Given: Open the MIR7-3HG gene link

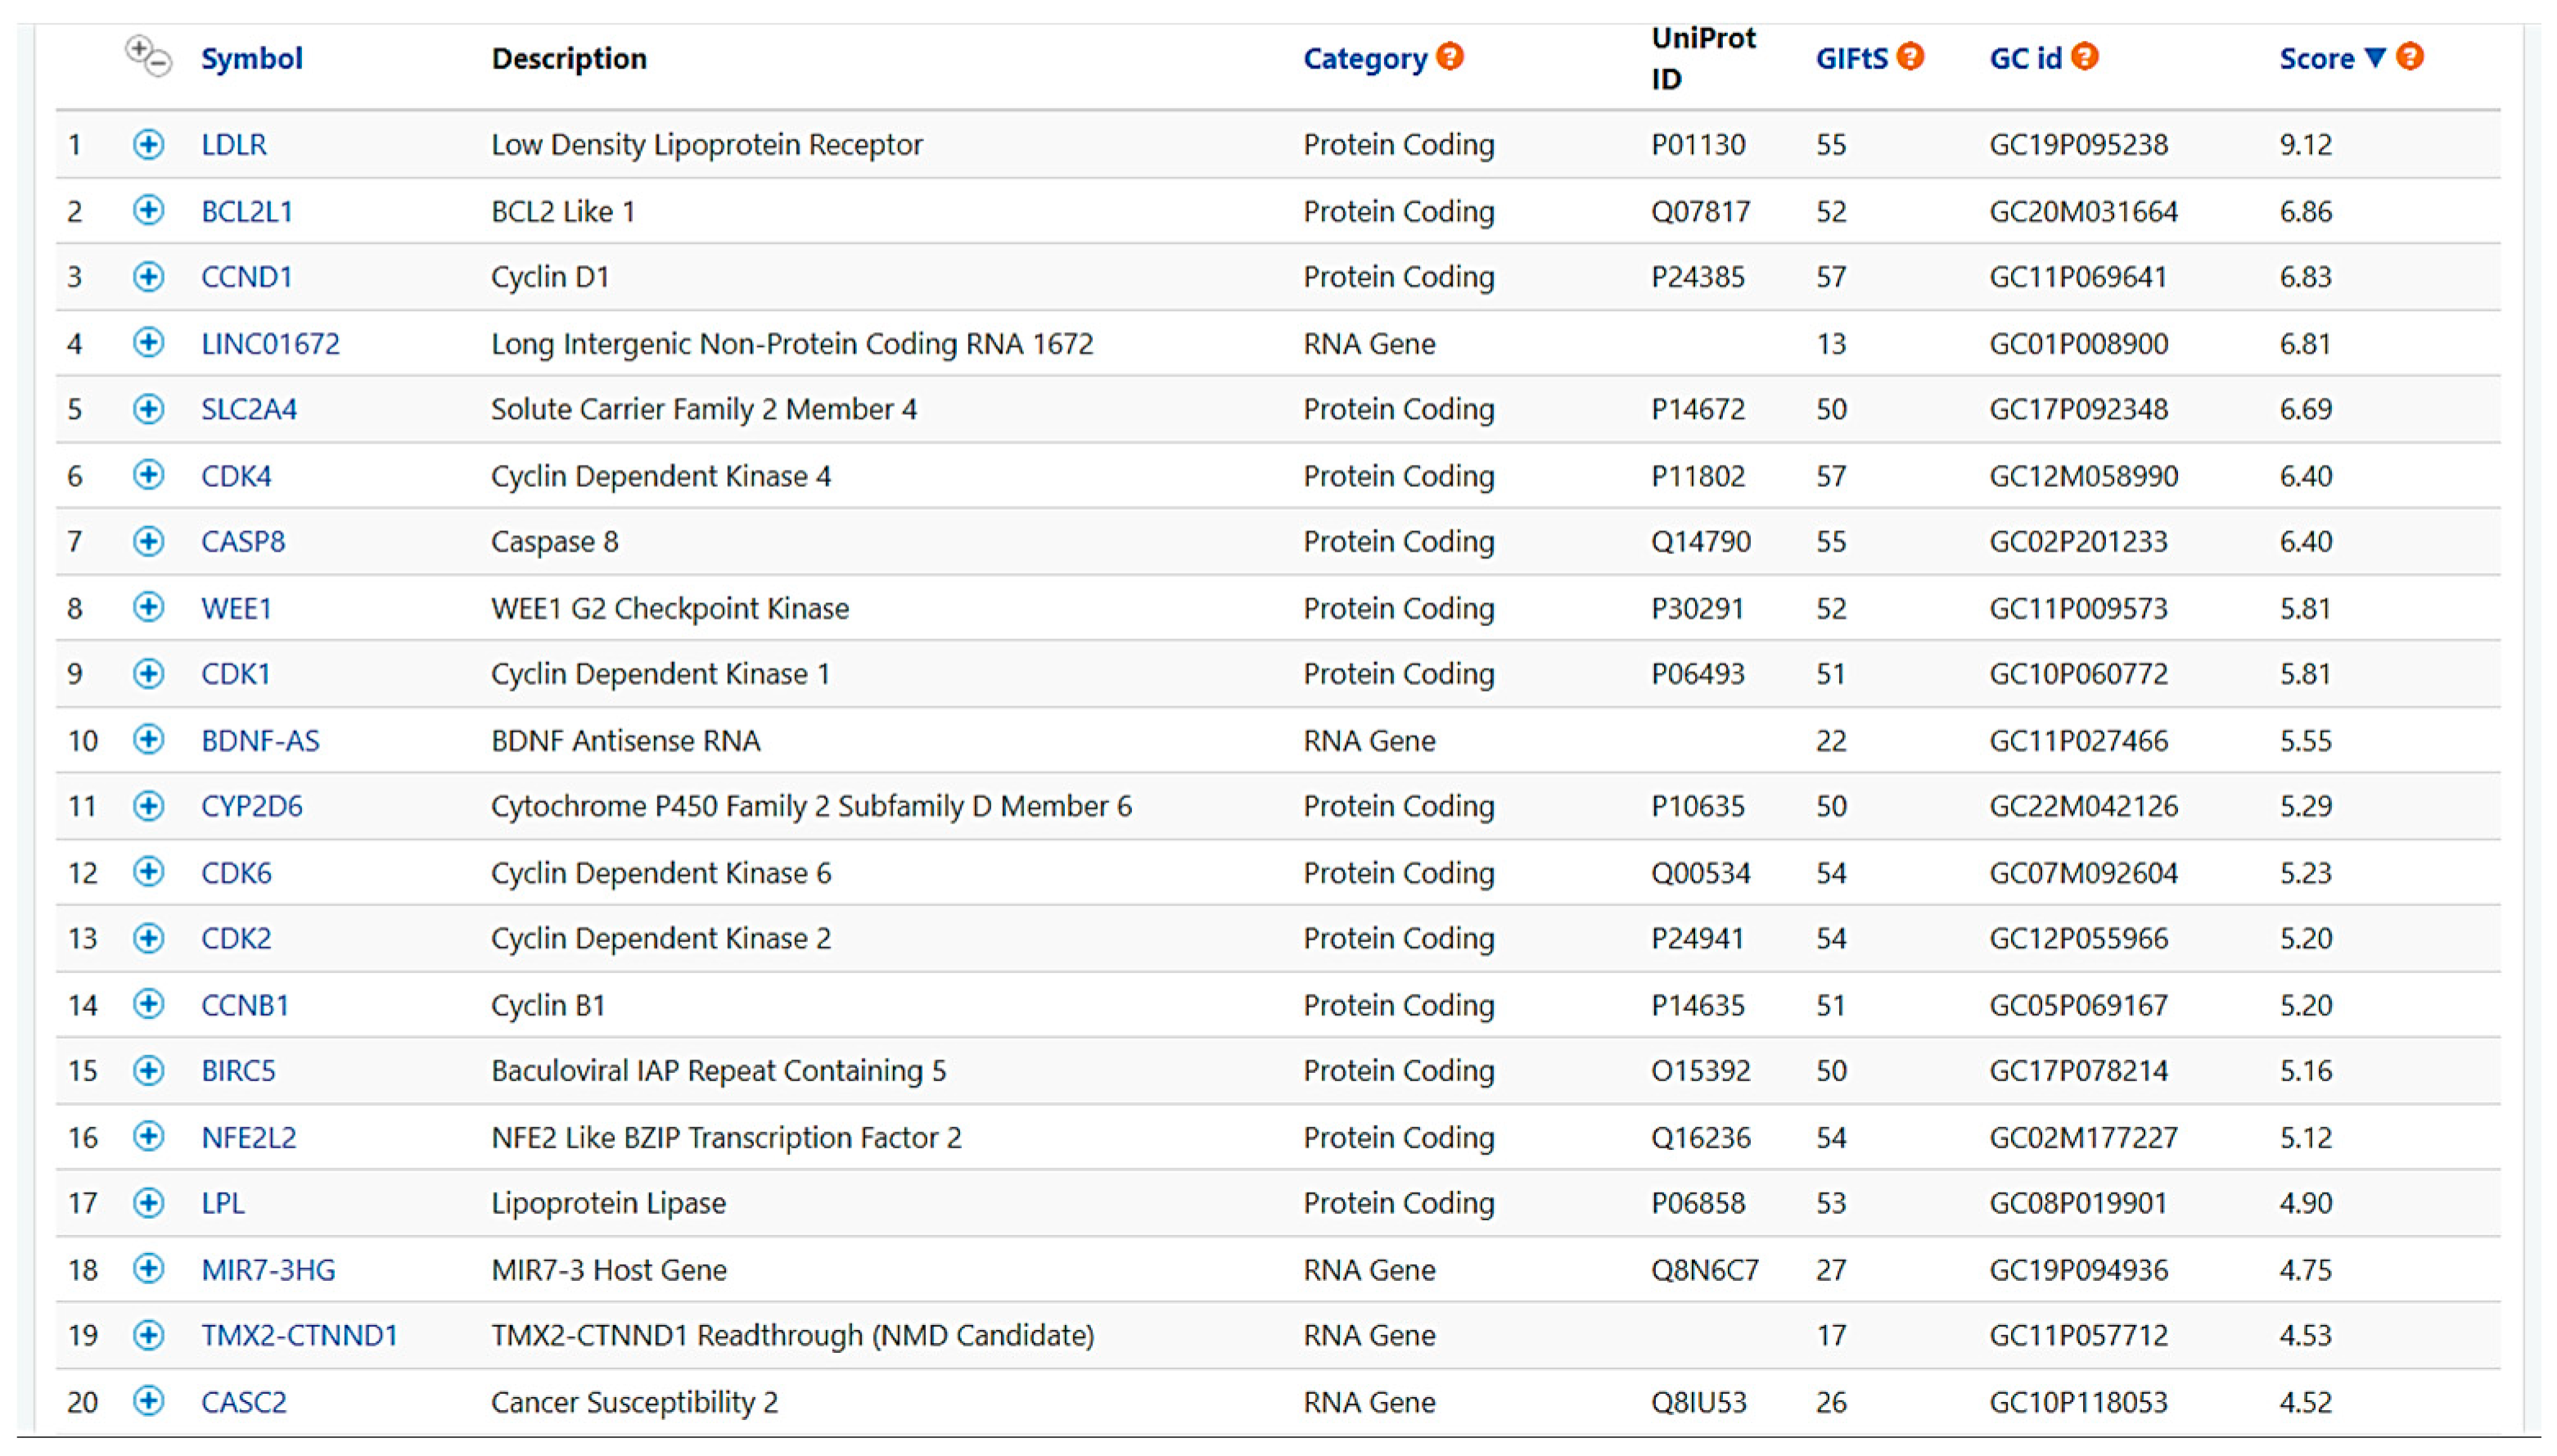Looking at the screenshot, I should tap(268, 1270).
